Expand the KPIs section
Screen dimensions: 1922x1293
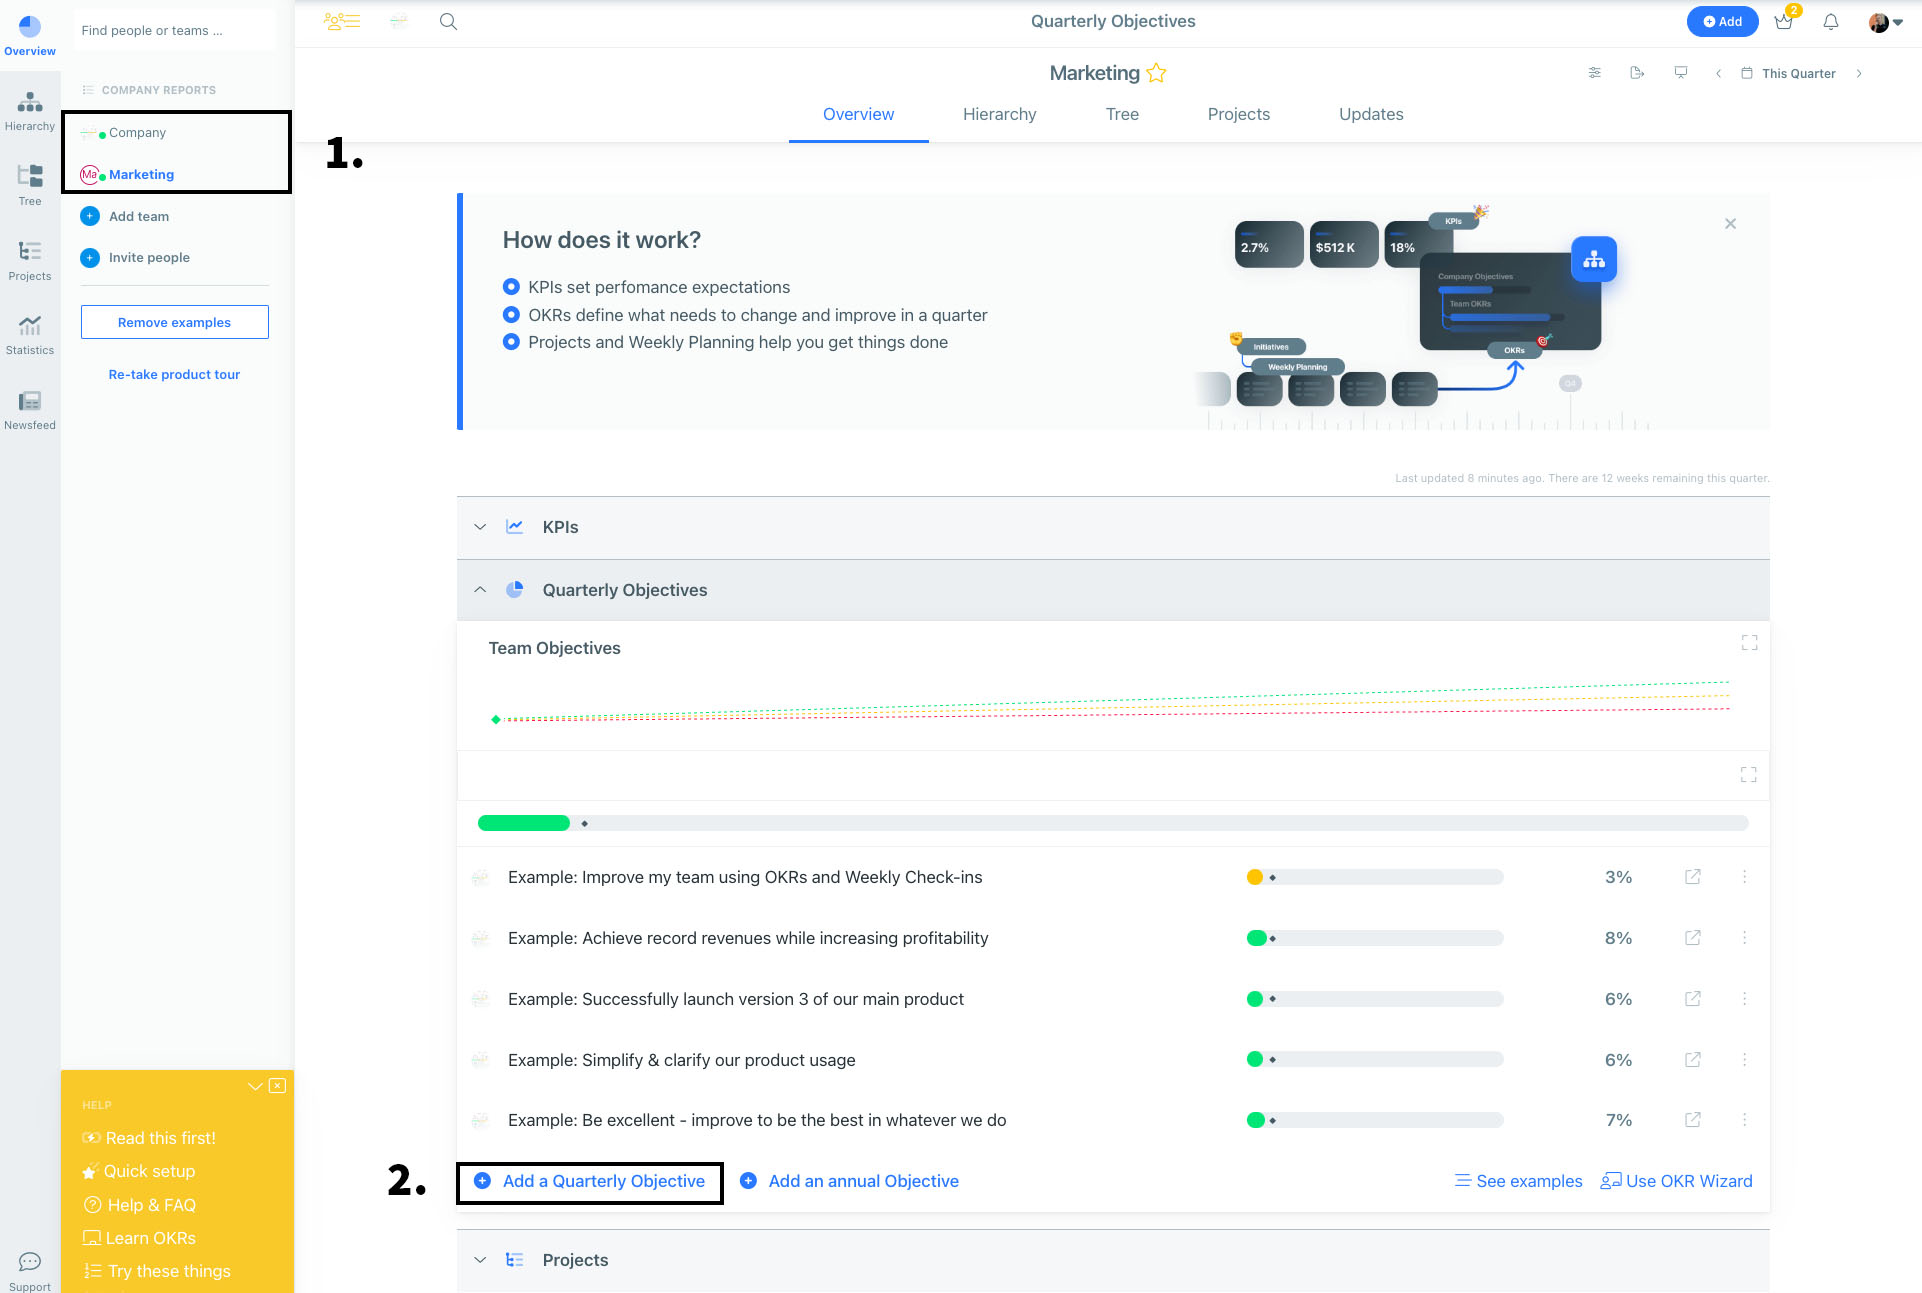(x=480, y=527)
